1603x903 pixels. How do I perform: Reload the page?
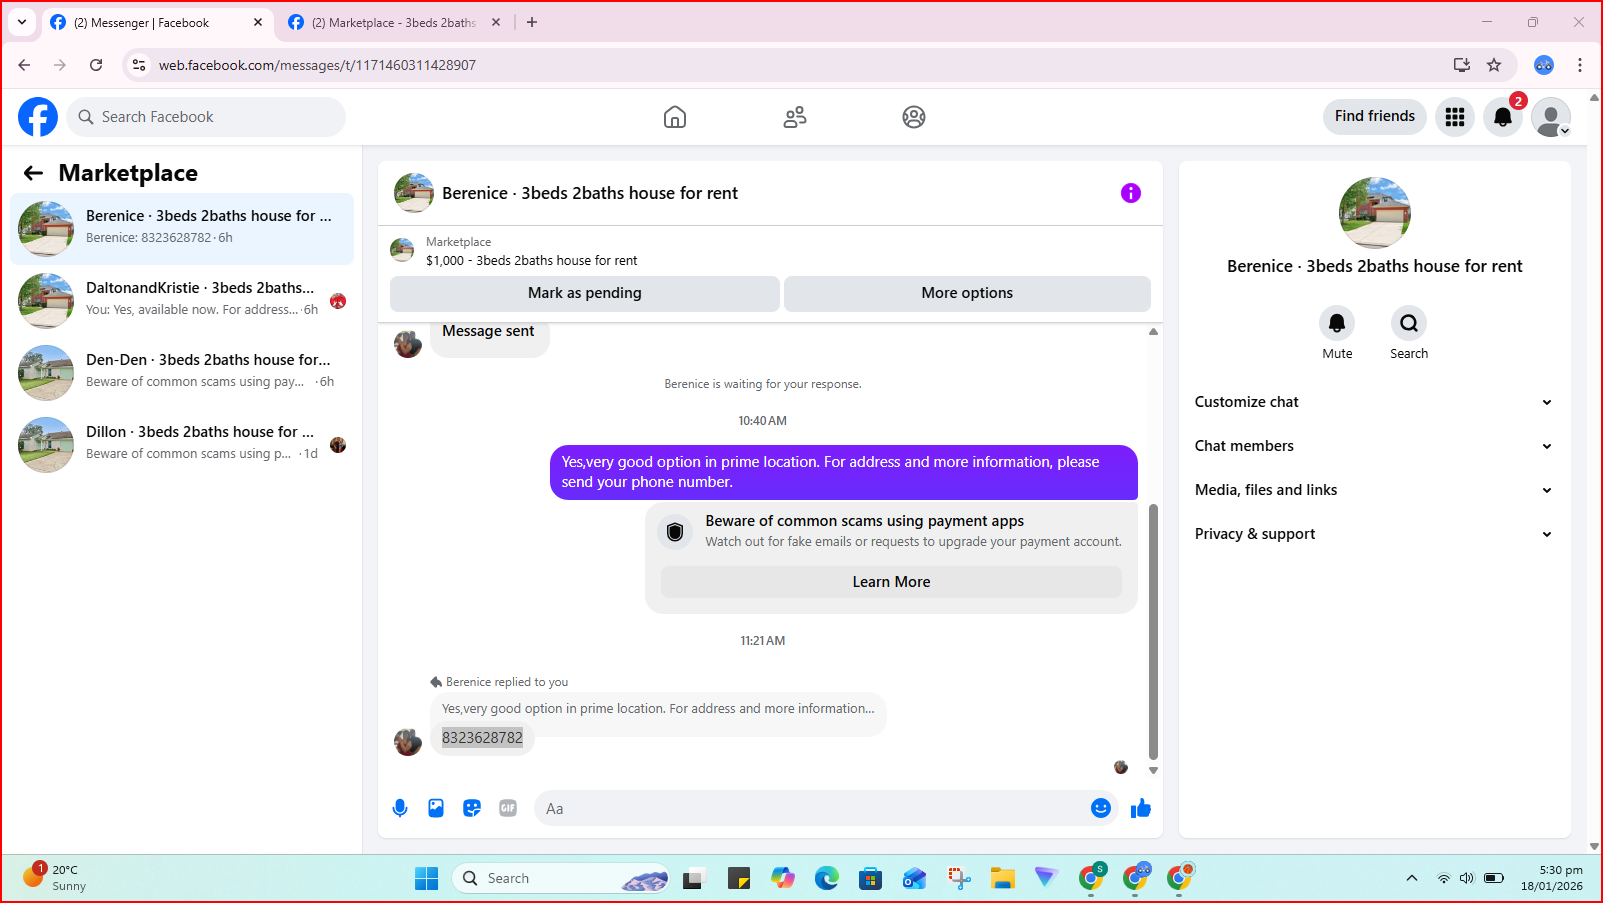[96, 65]
